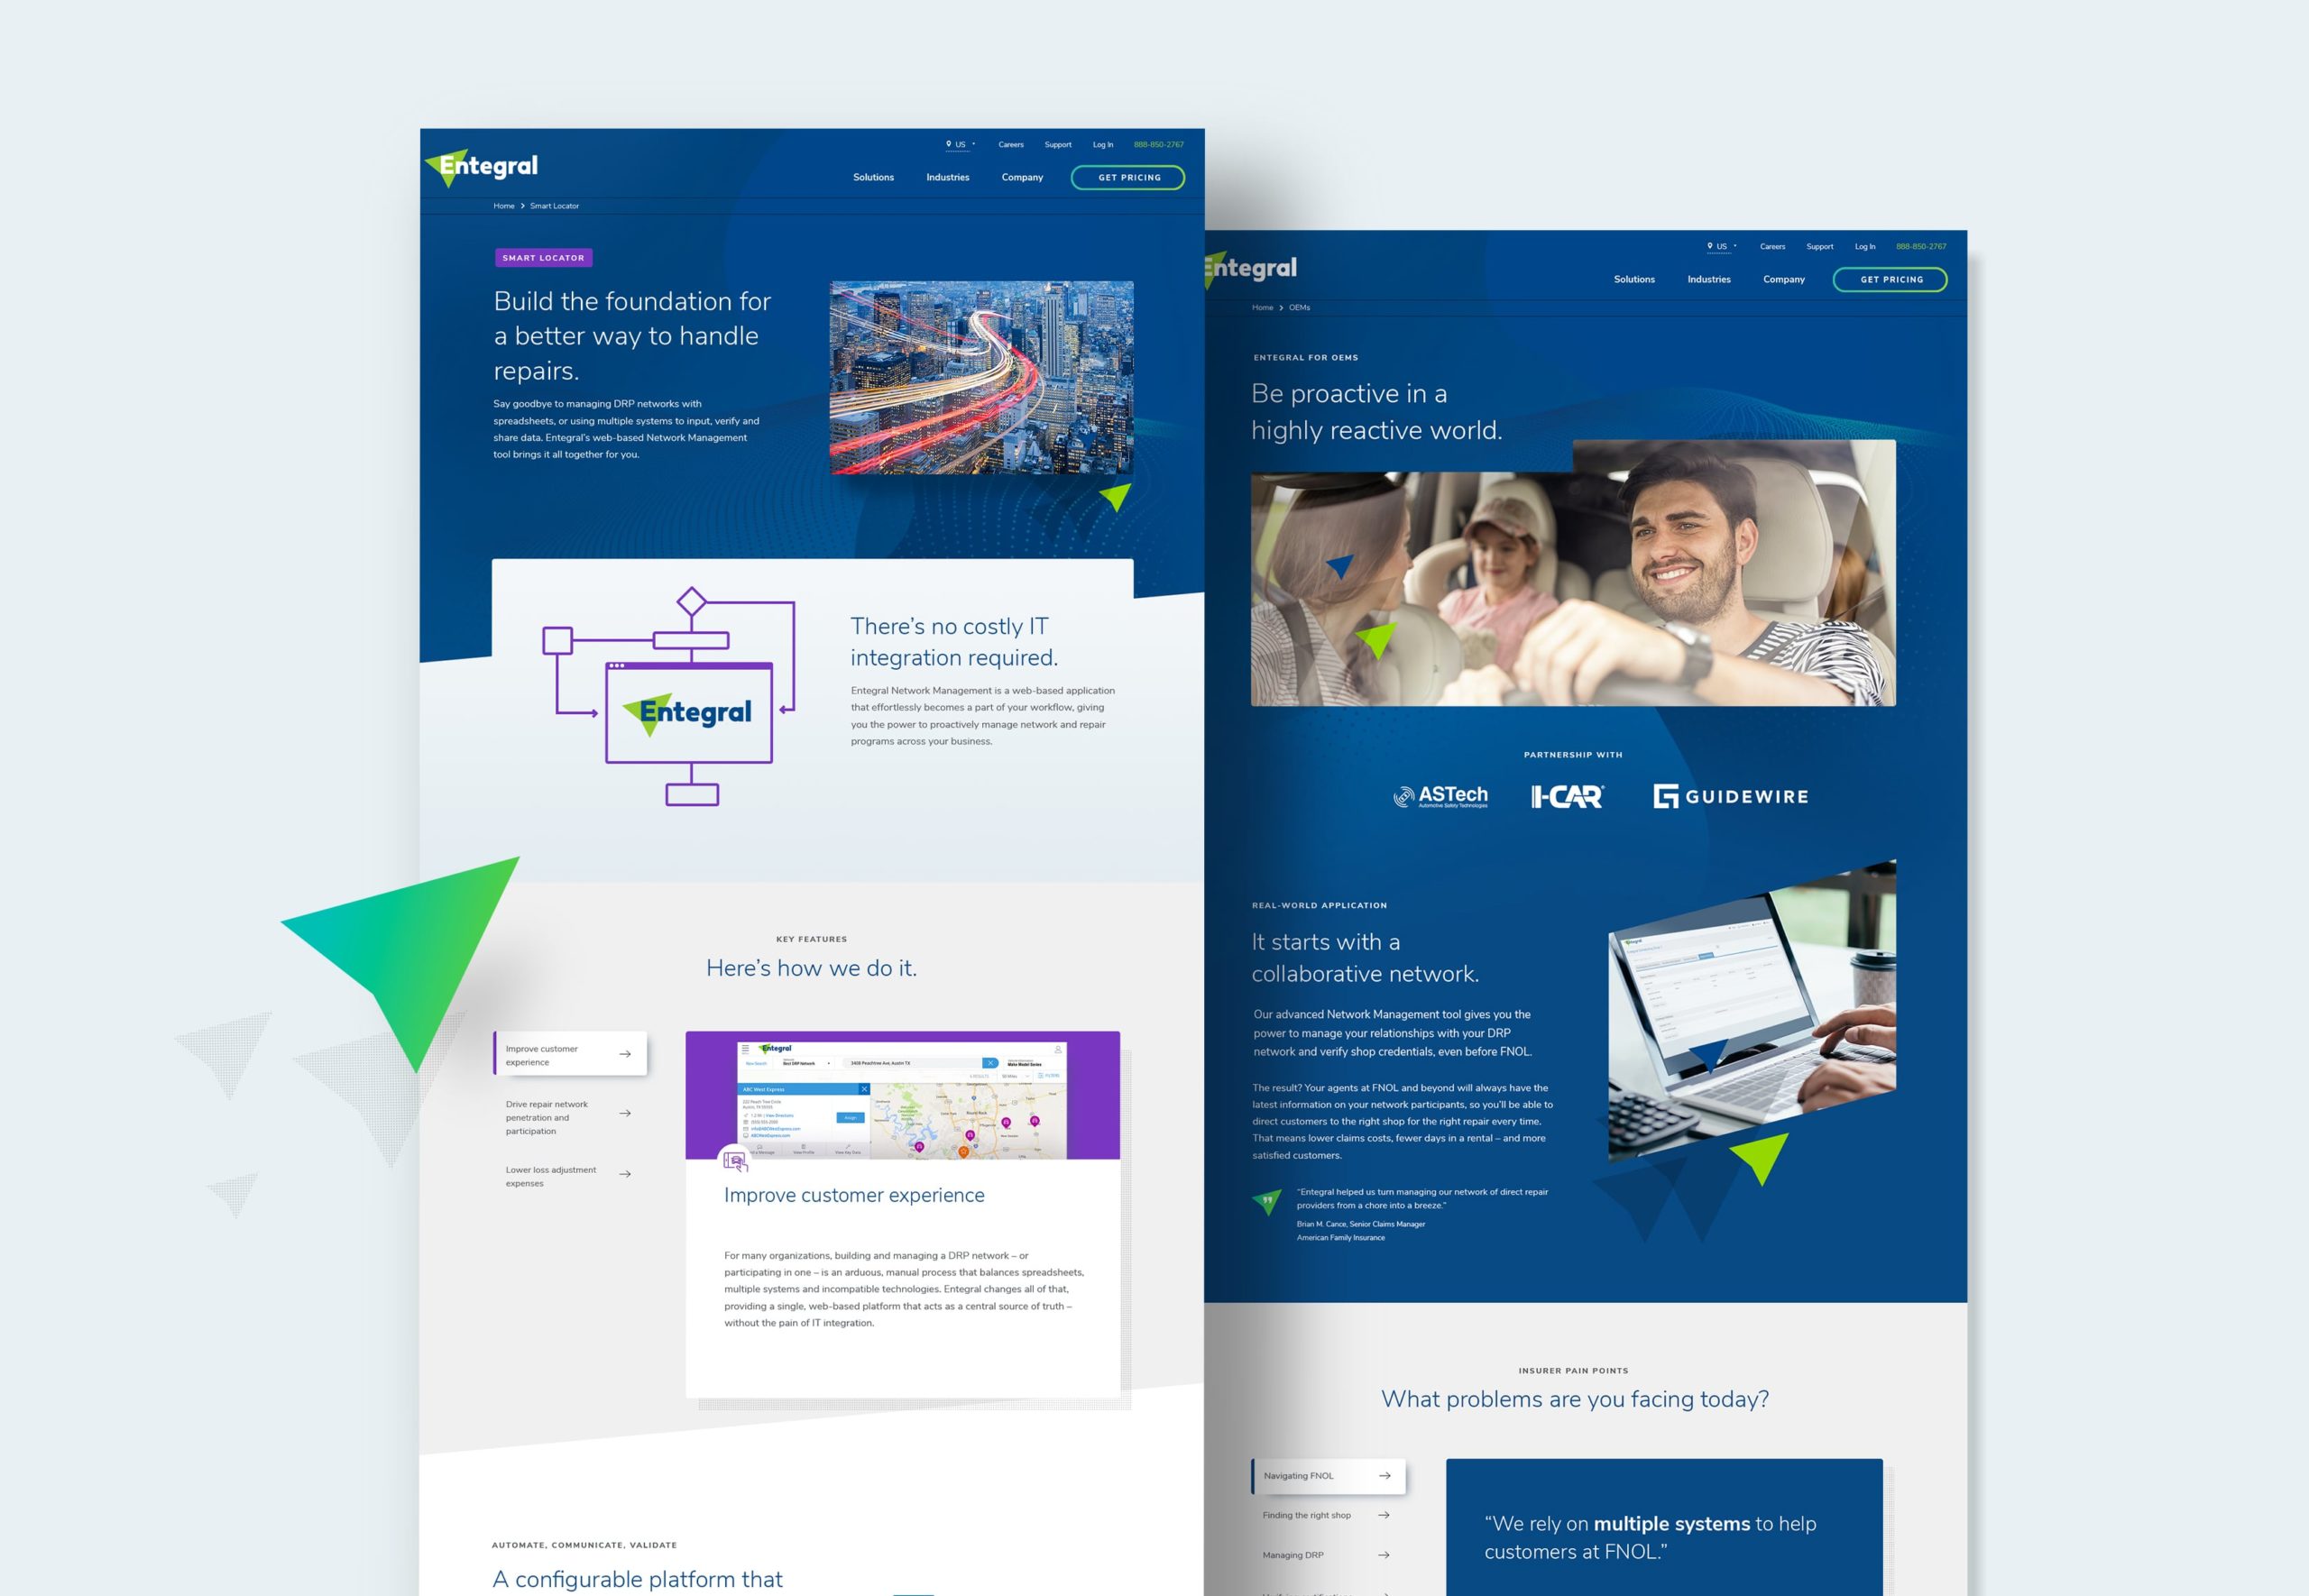
Task: Select the Solutions menu item
Action: [872, 179]
